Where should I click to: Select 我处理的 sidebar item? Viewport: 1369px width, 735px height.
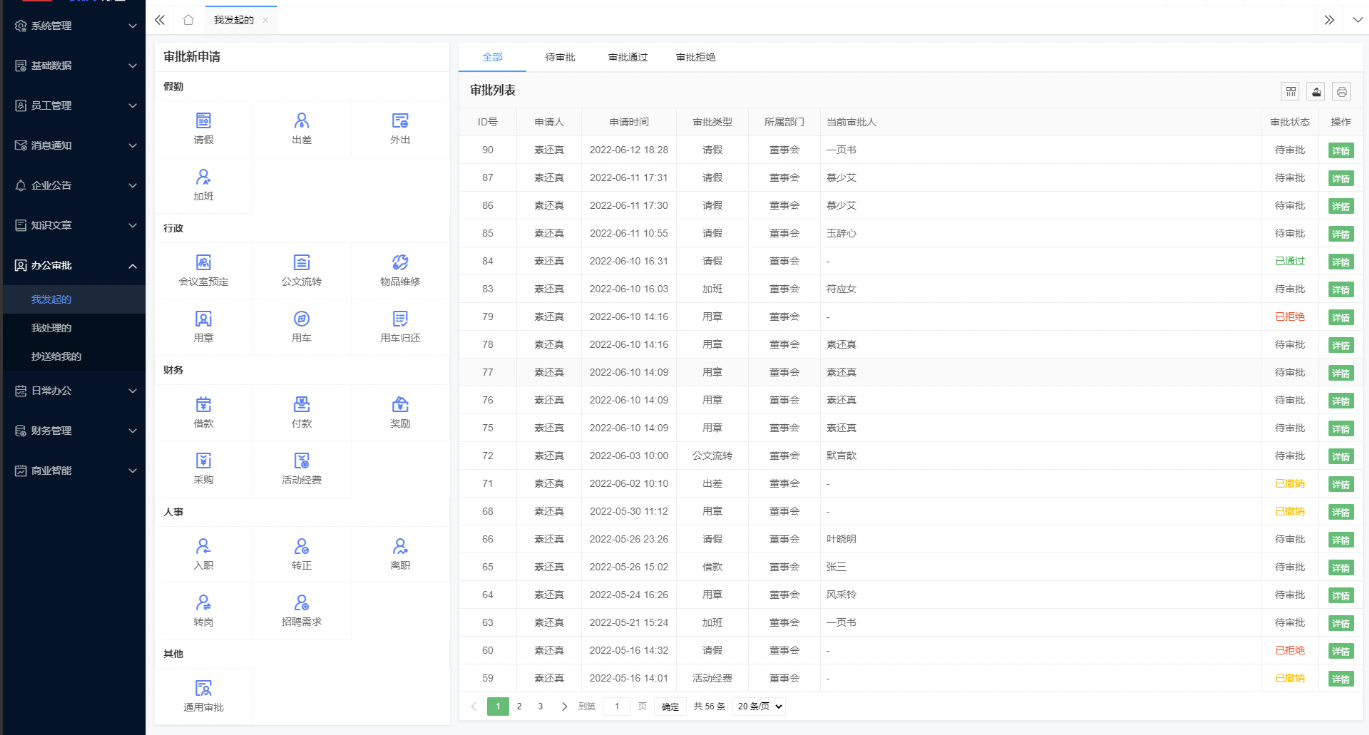(x=72, y=328)
